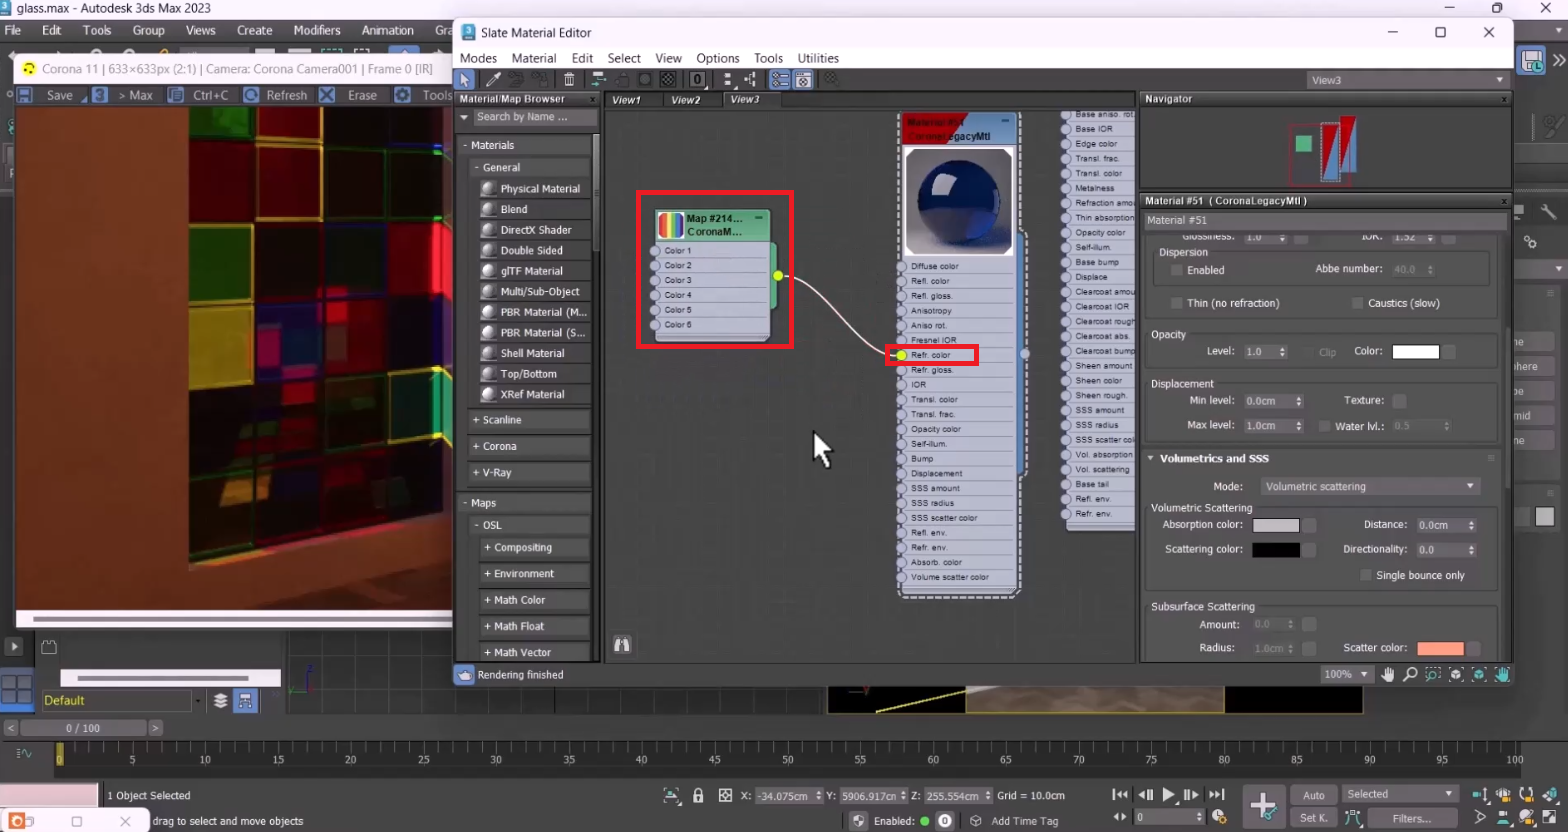This screenshot has width=1568, height=832.
Task: Check Thin (no refraction) option
Action: (x=1177, y=303)
